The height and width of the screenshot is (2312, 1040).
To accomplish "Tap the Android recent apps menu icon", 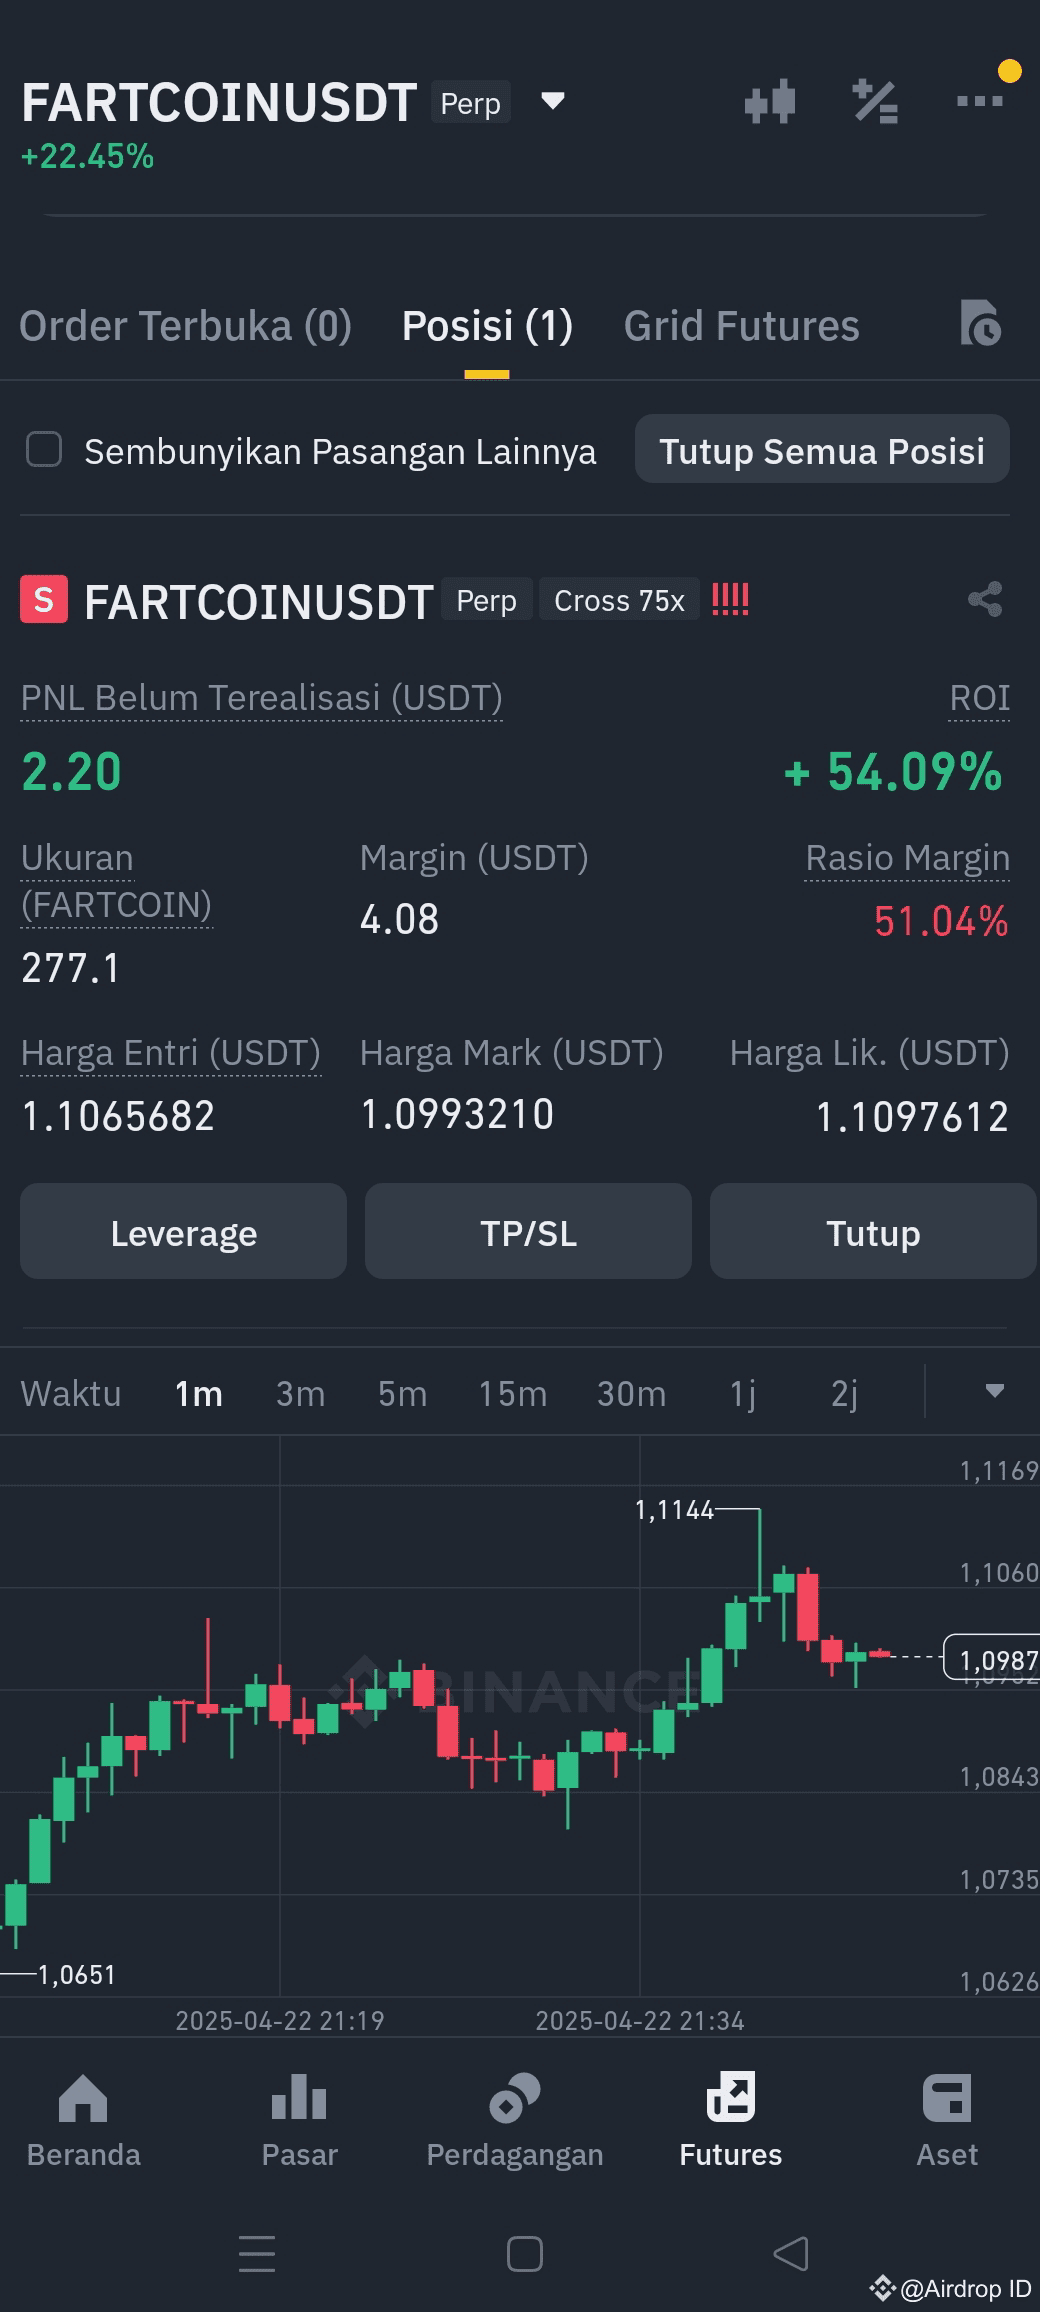I will (x=257, y=2253).
